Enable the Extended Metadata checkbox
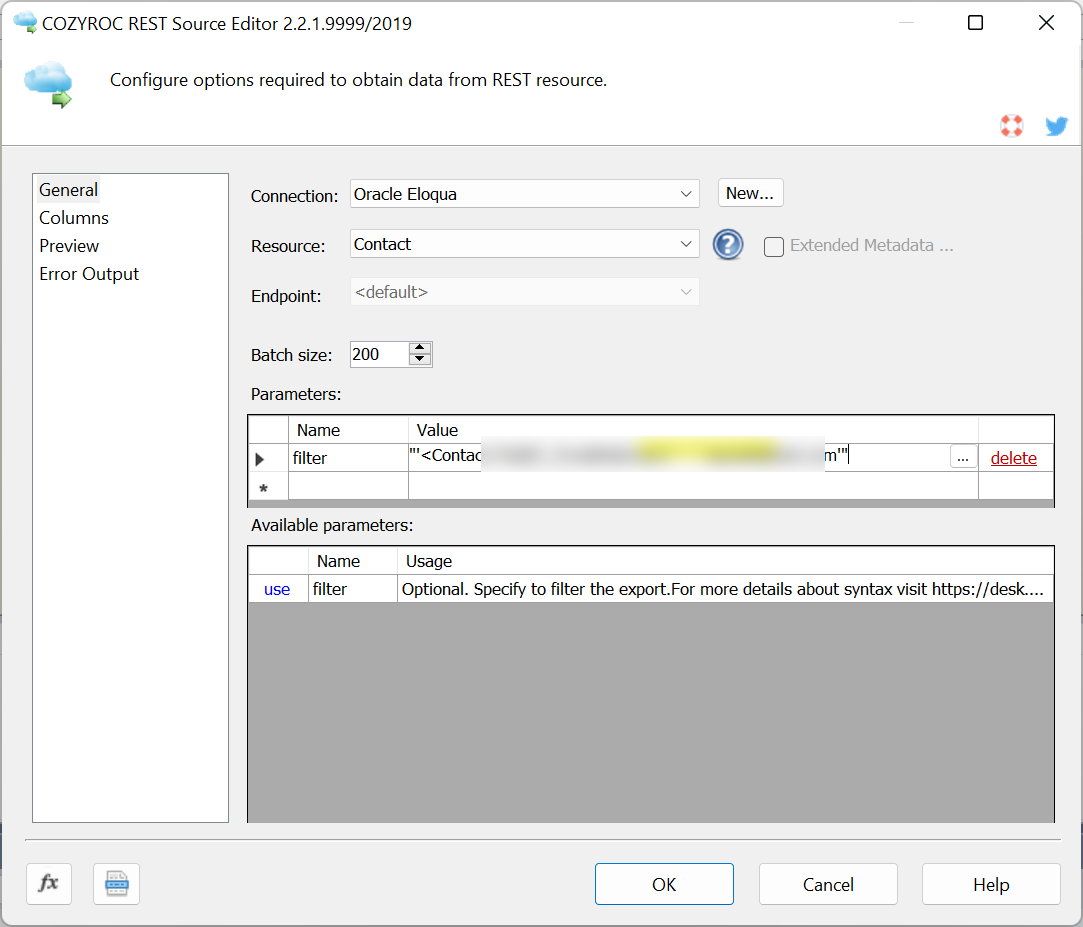The width and height of the screenshot is (1083, 927). (x=774, y=247)
